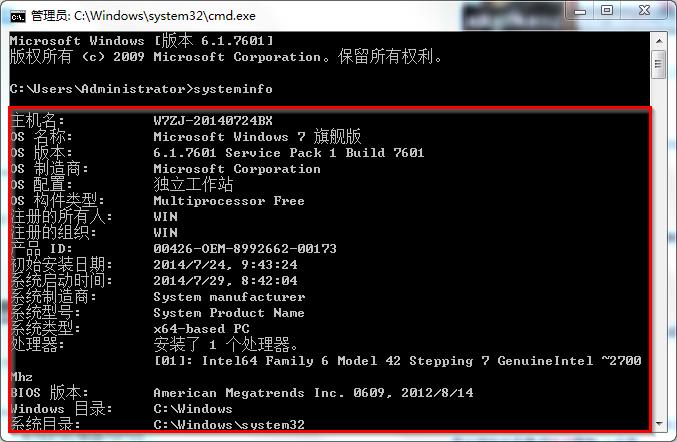Close the cmd.exe window
The image size is (677, 442).
(x=644, y=11)
